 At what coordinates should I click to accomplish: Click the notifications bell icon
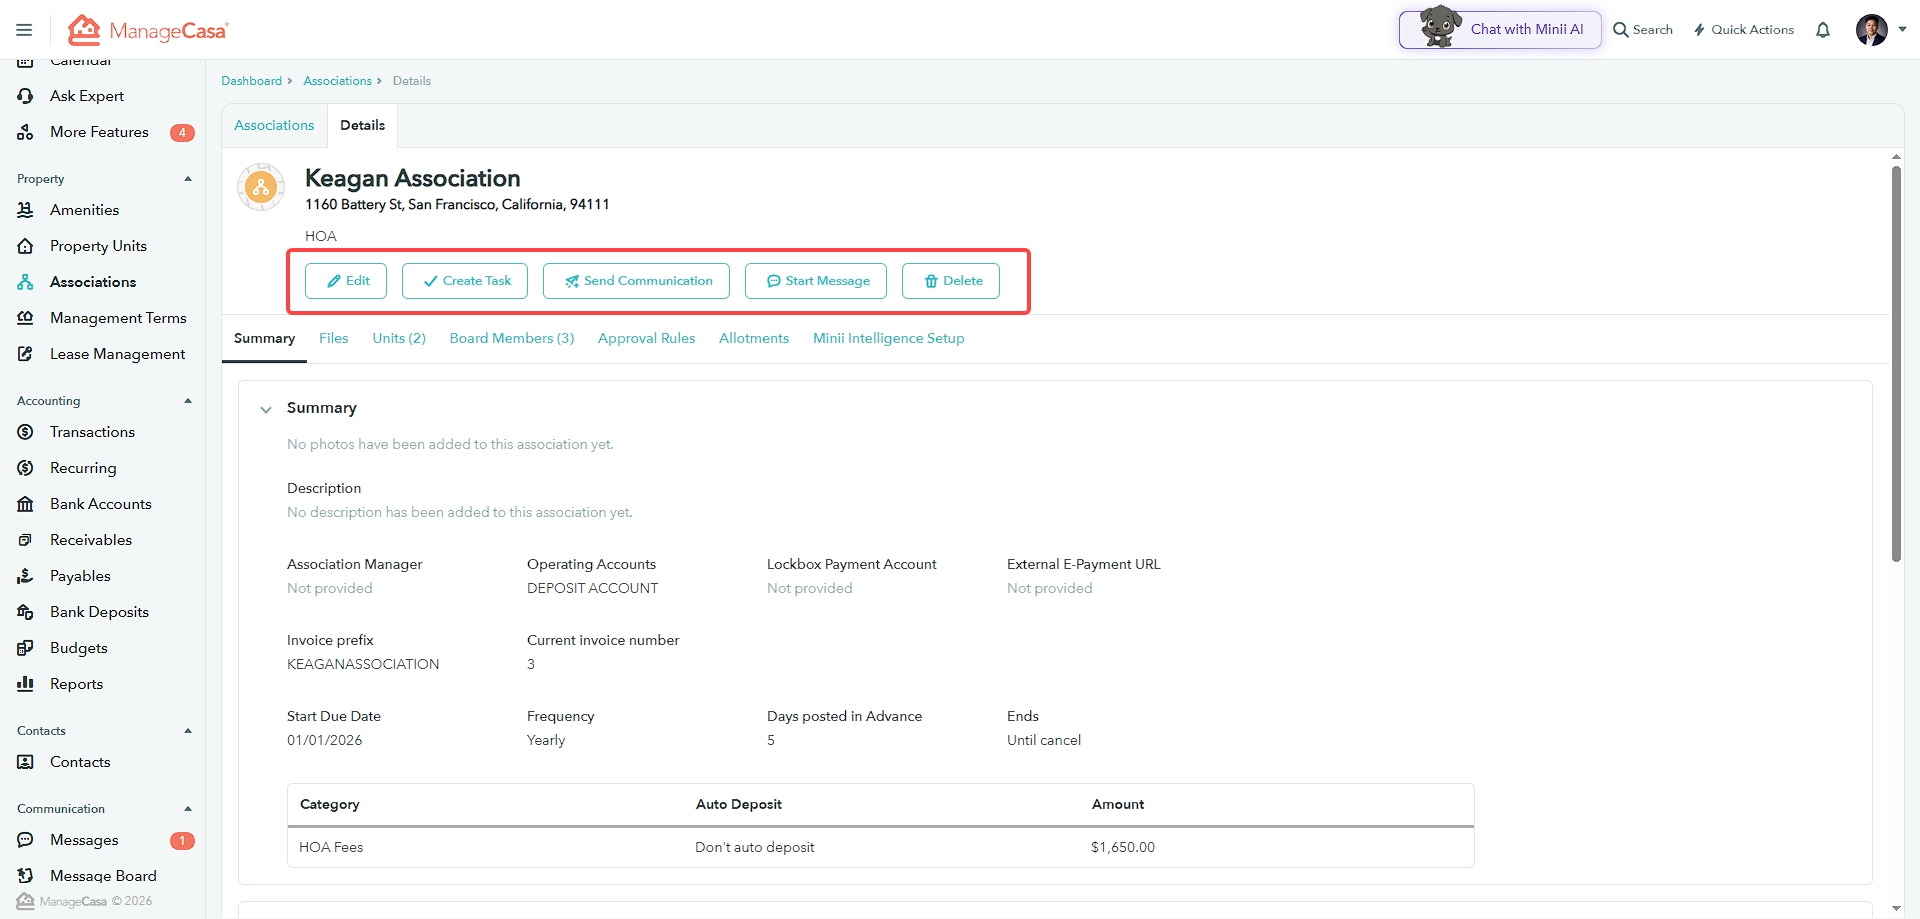pyautogui.click(x=1823, y=30)
